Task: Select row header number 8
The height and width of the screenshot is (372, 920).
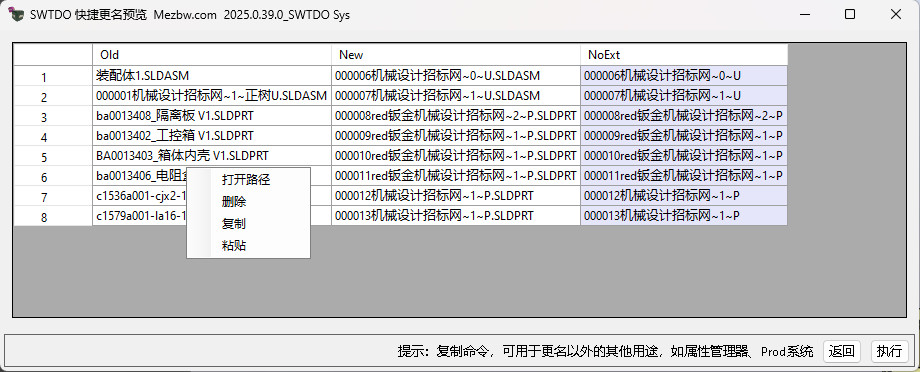Action: (53, 216)
